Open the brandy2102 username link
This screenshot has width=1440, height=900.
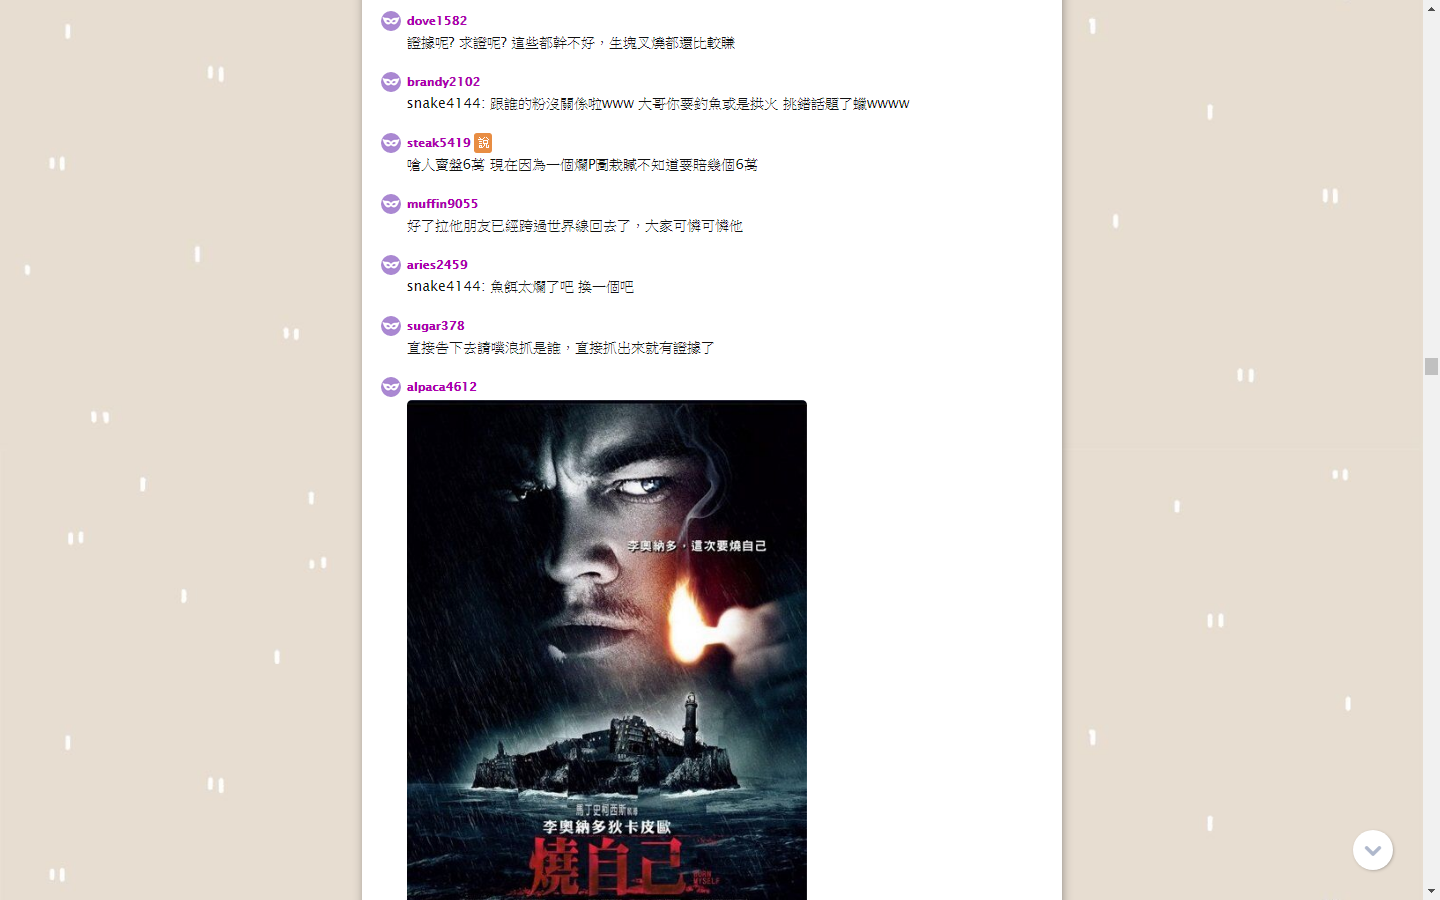coord(443,82)
